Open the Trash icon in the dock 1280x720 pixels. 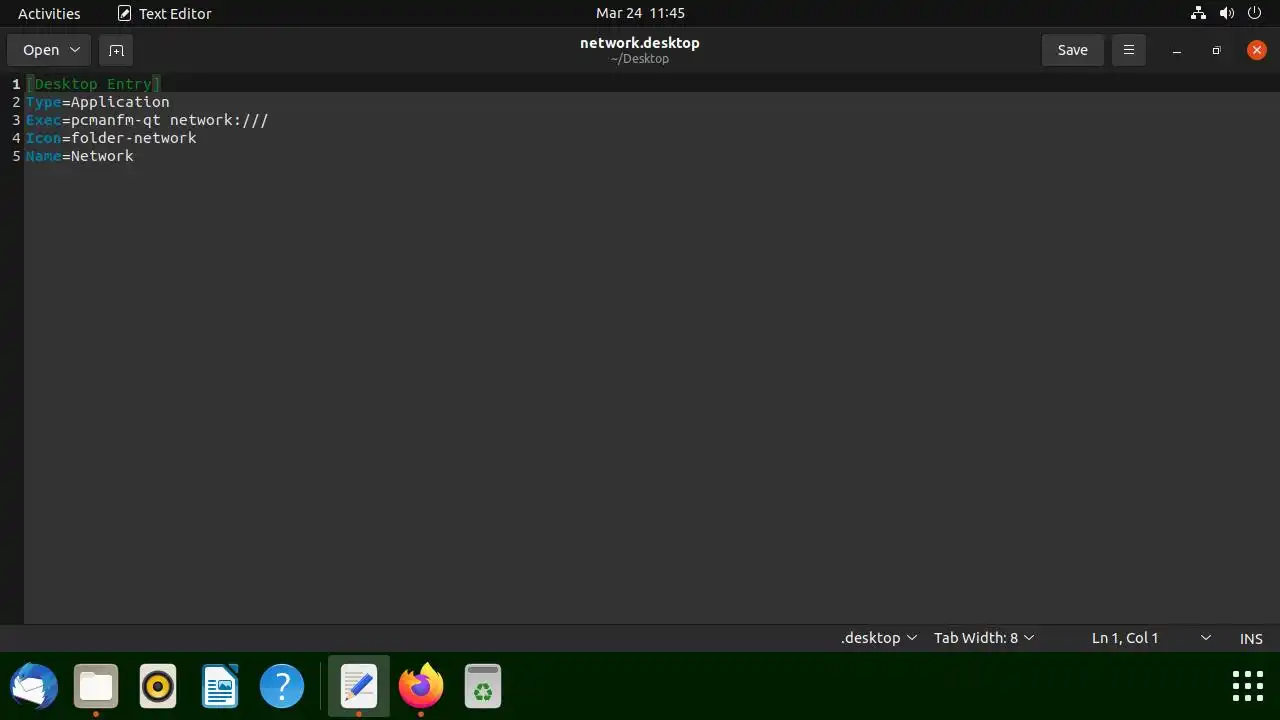pos(483,687)
